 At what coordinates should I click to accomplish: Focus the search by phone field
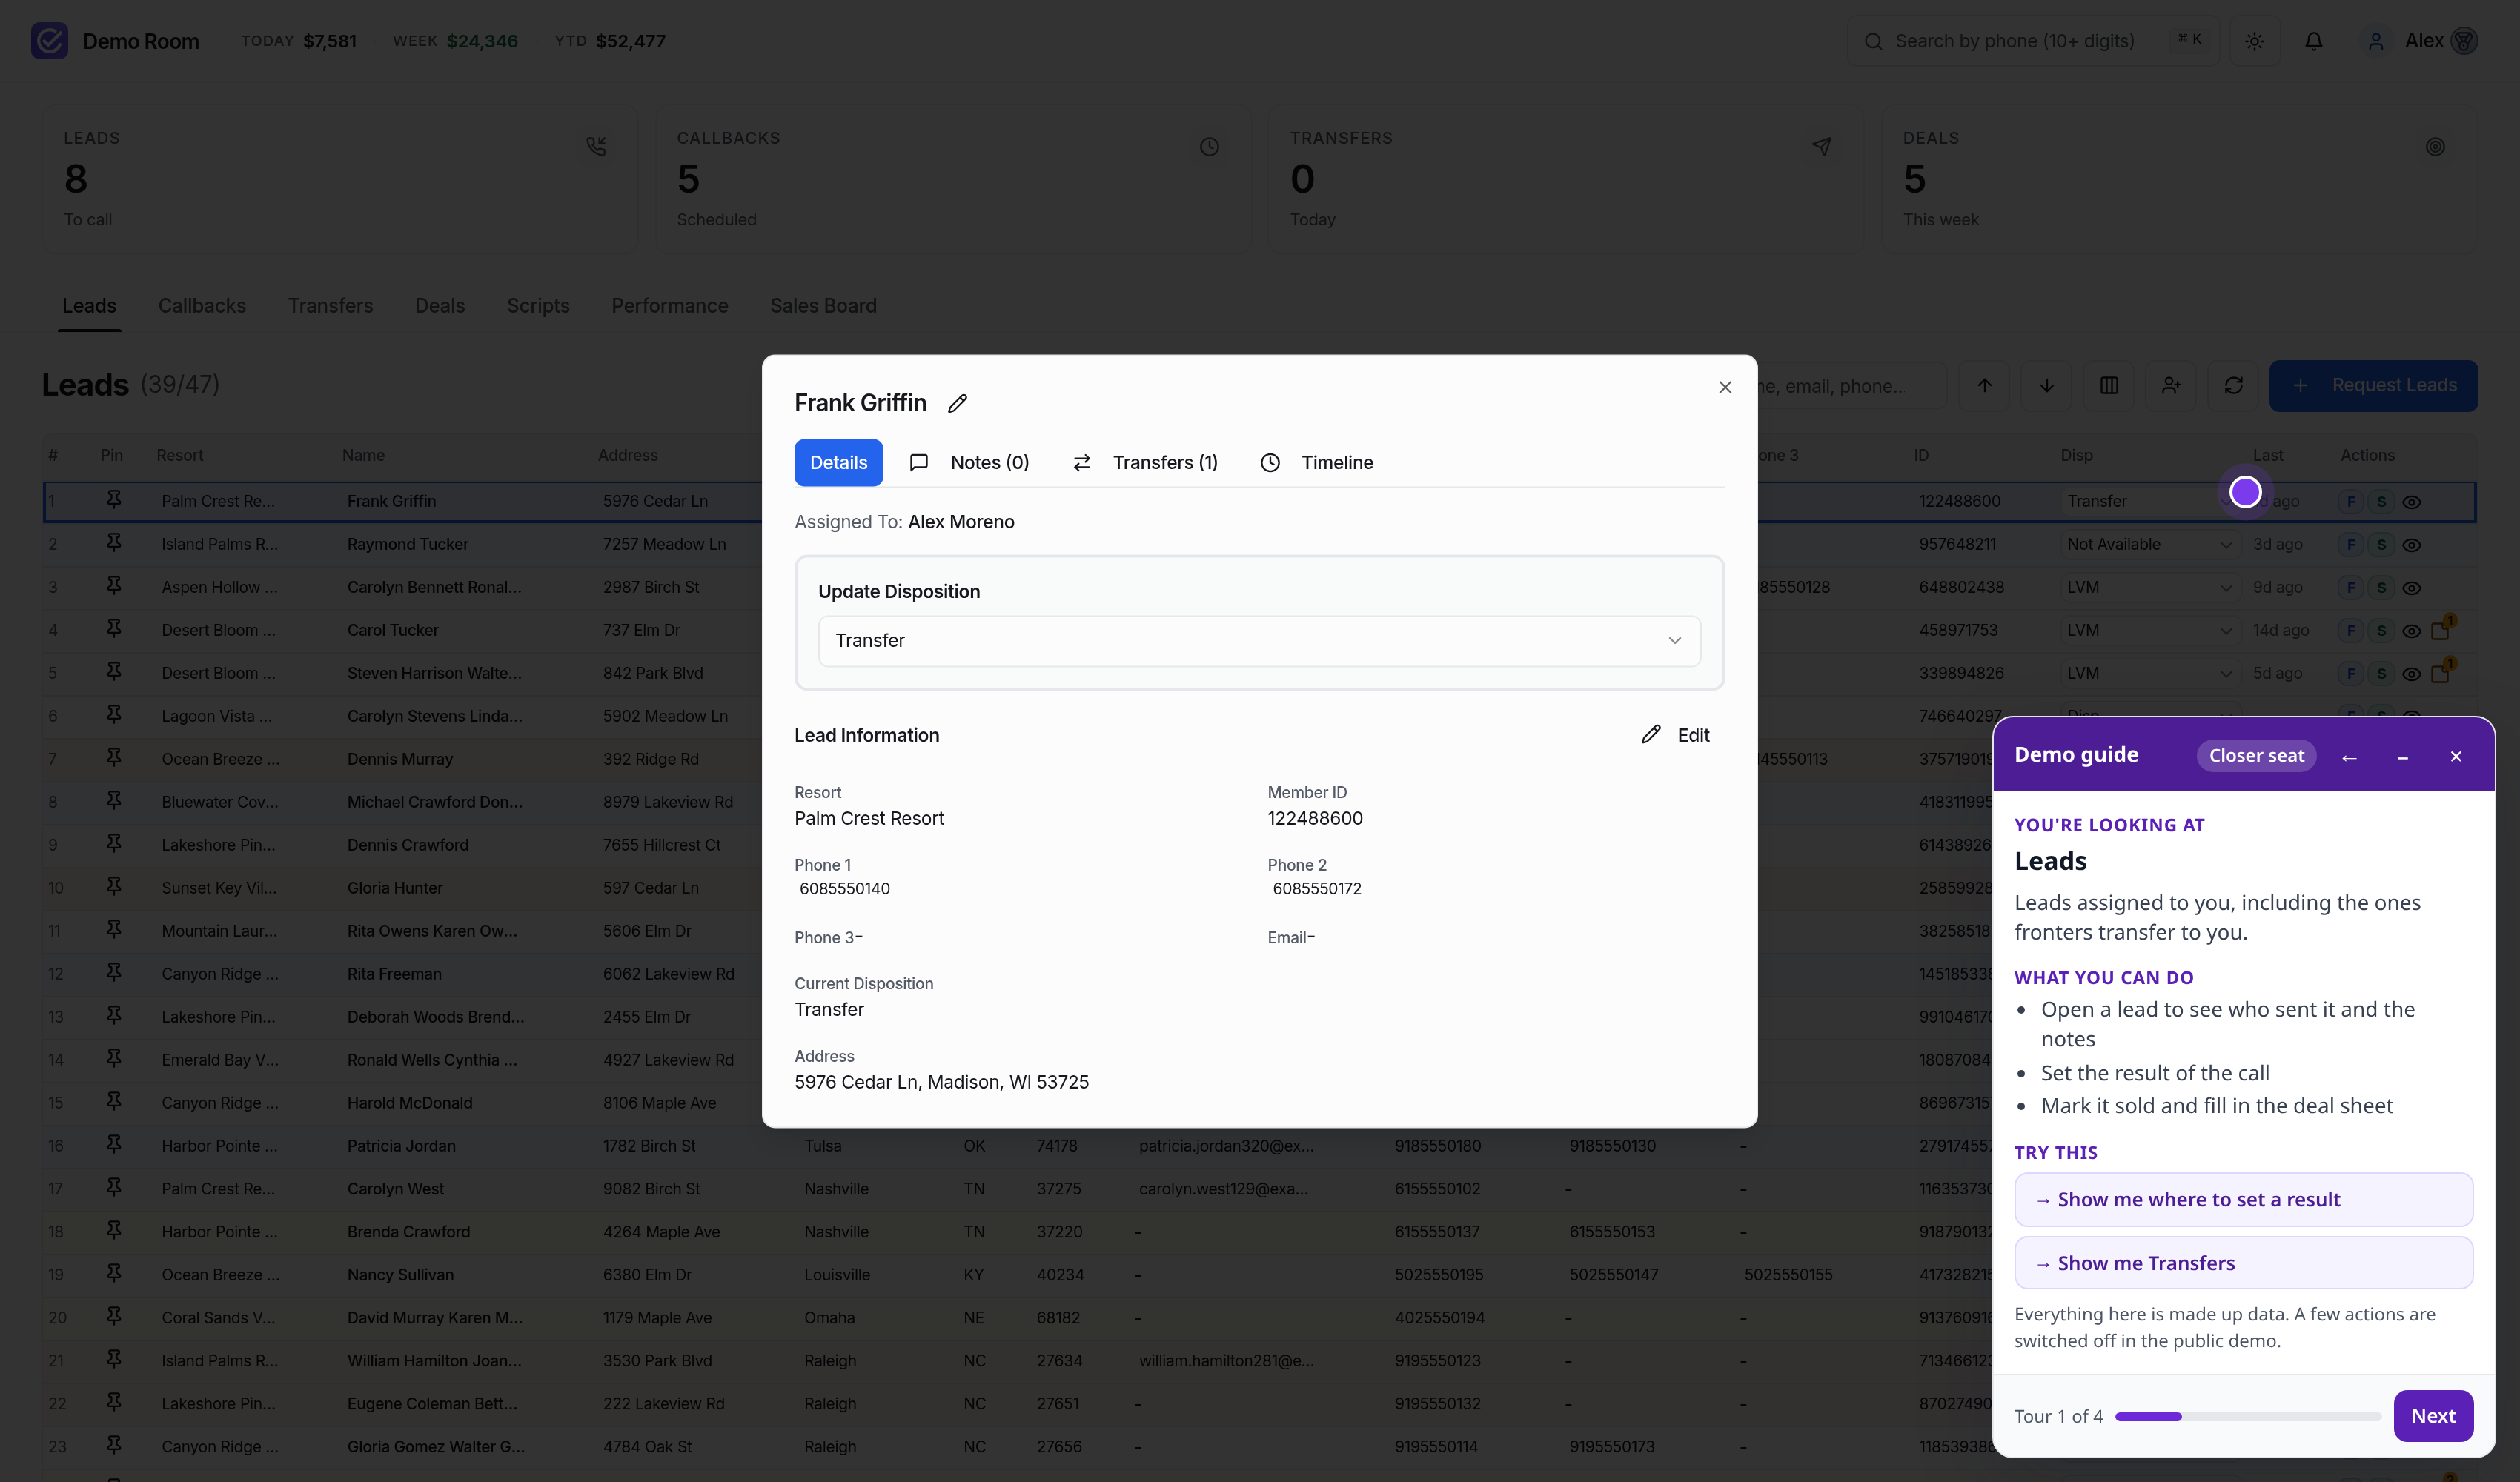(2033, 41)
